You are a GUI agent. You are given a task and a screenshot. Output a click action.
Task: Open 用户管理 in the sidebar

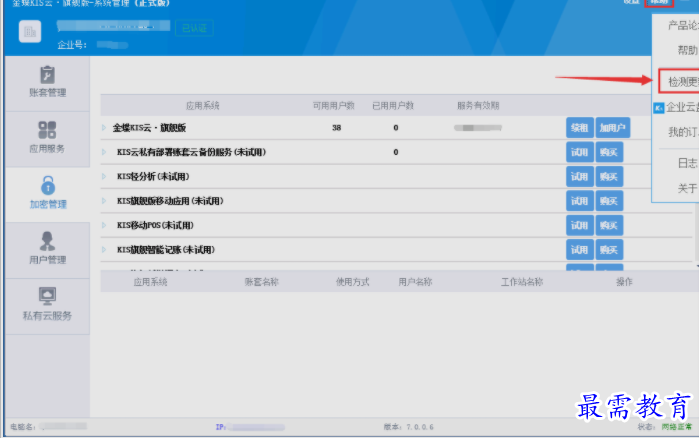(47, 250)
